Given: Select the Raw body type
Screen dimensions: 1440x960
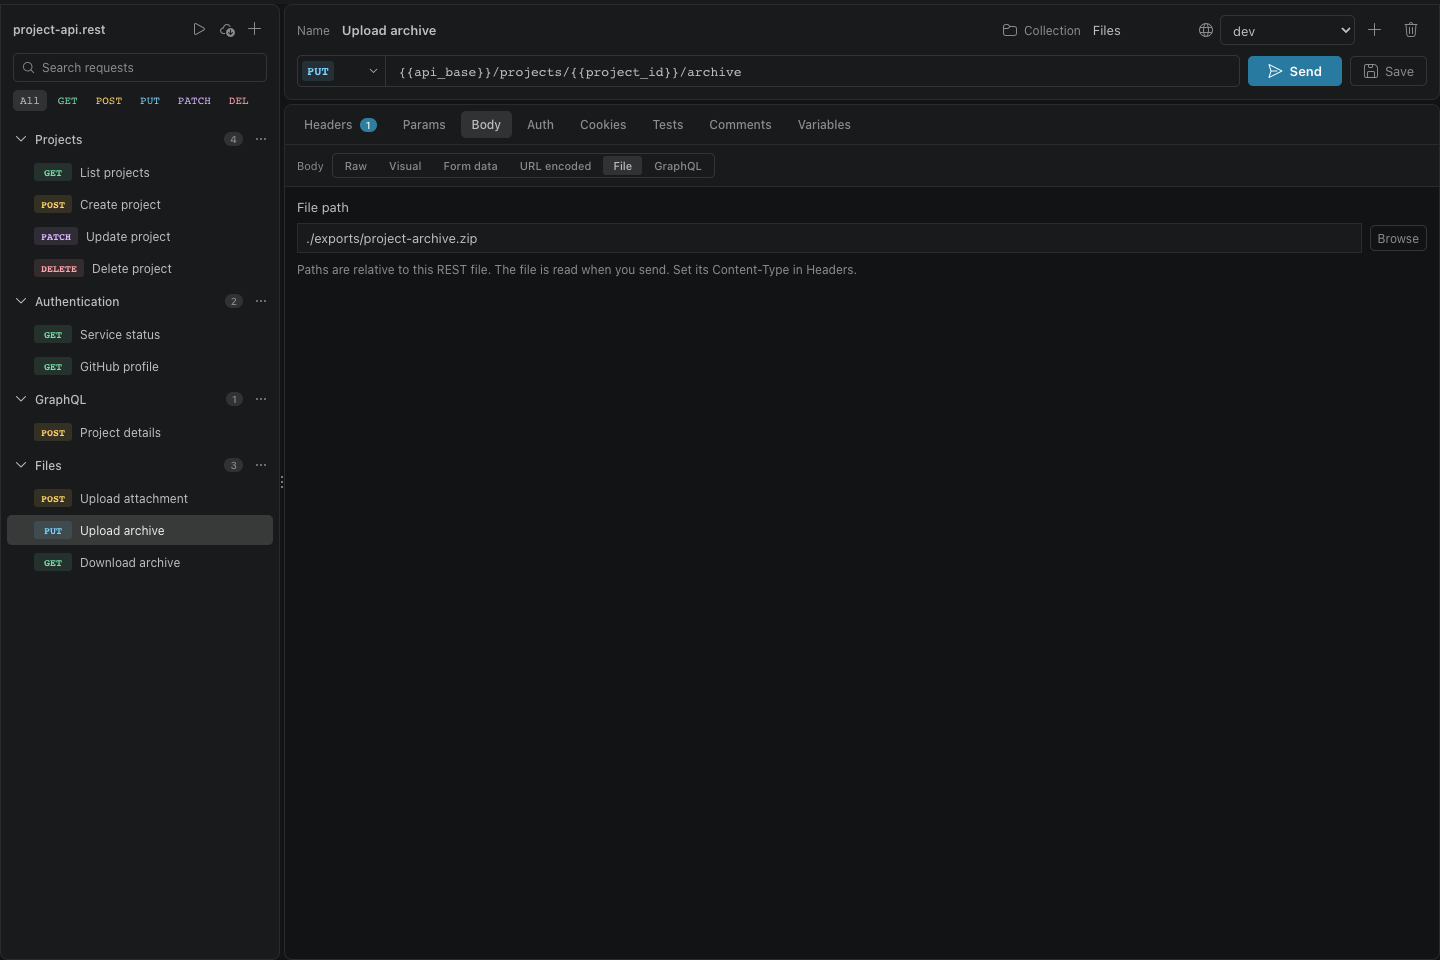Looking at the screenshot, I should (x=356, y=166).
